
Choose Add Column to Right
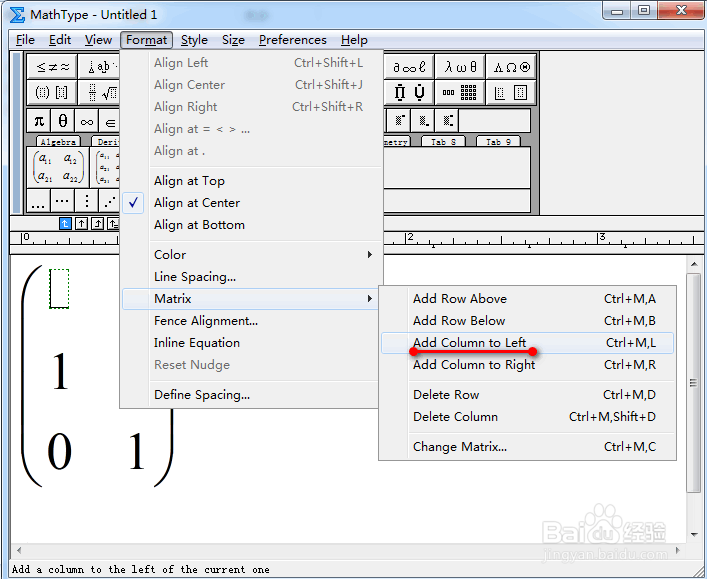[x=528, y=364]
